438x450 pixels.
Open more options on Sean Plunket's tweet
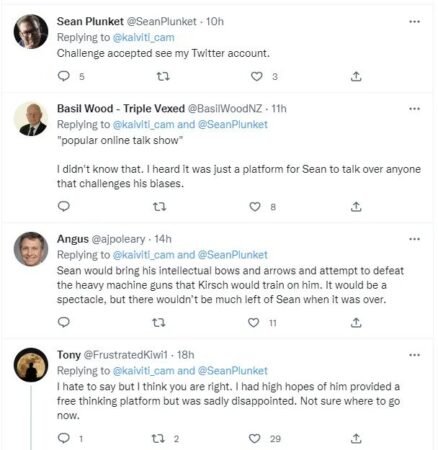point(414,22)
